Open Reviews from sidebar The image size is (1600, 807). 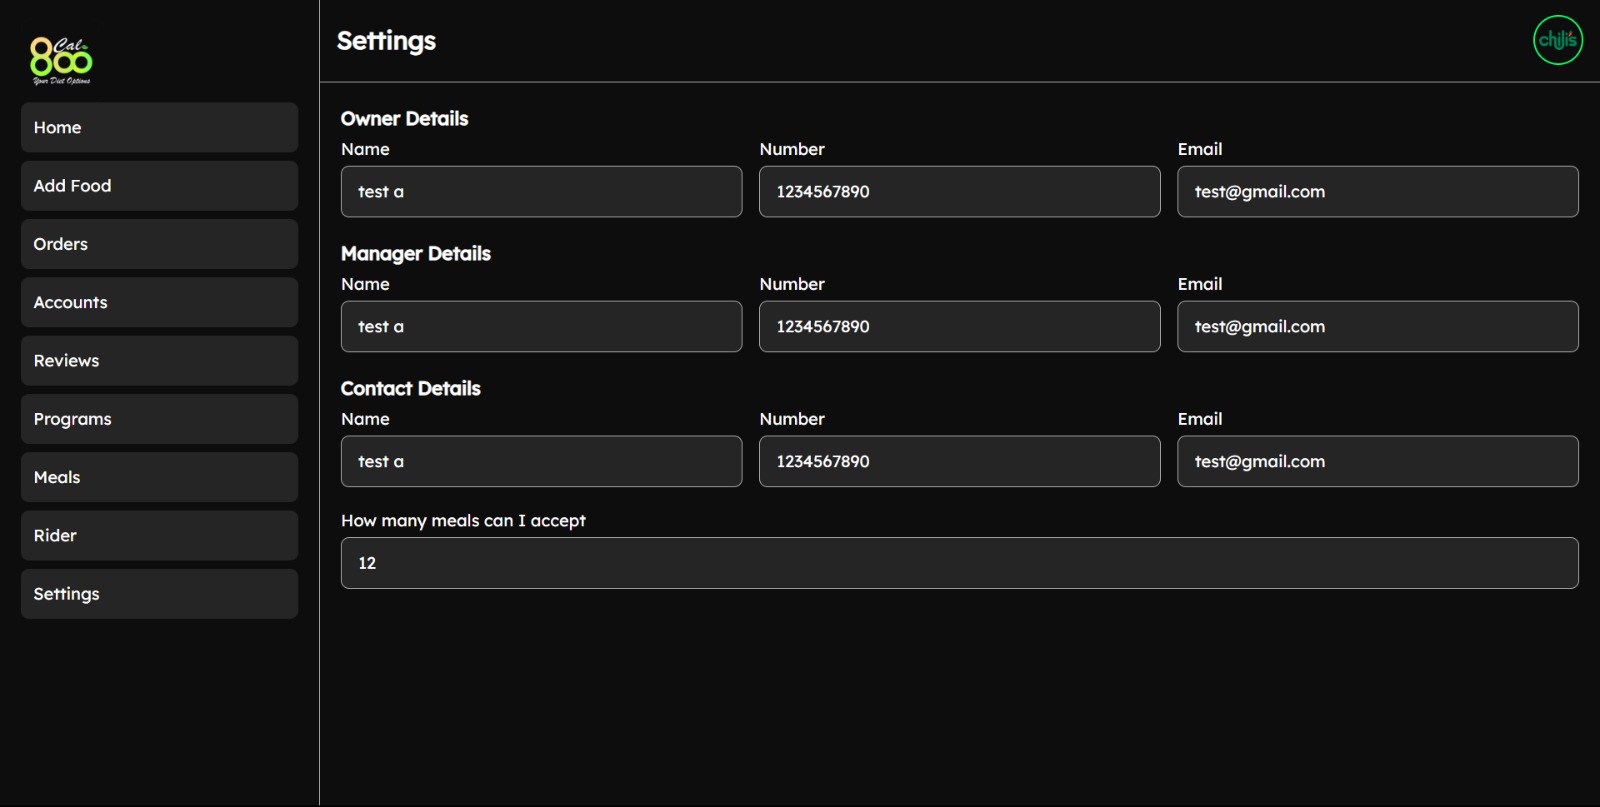tap(159, 361)
